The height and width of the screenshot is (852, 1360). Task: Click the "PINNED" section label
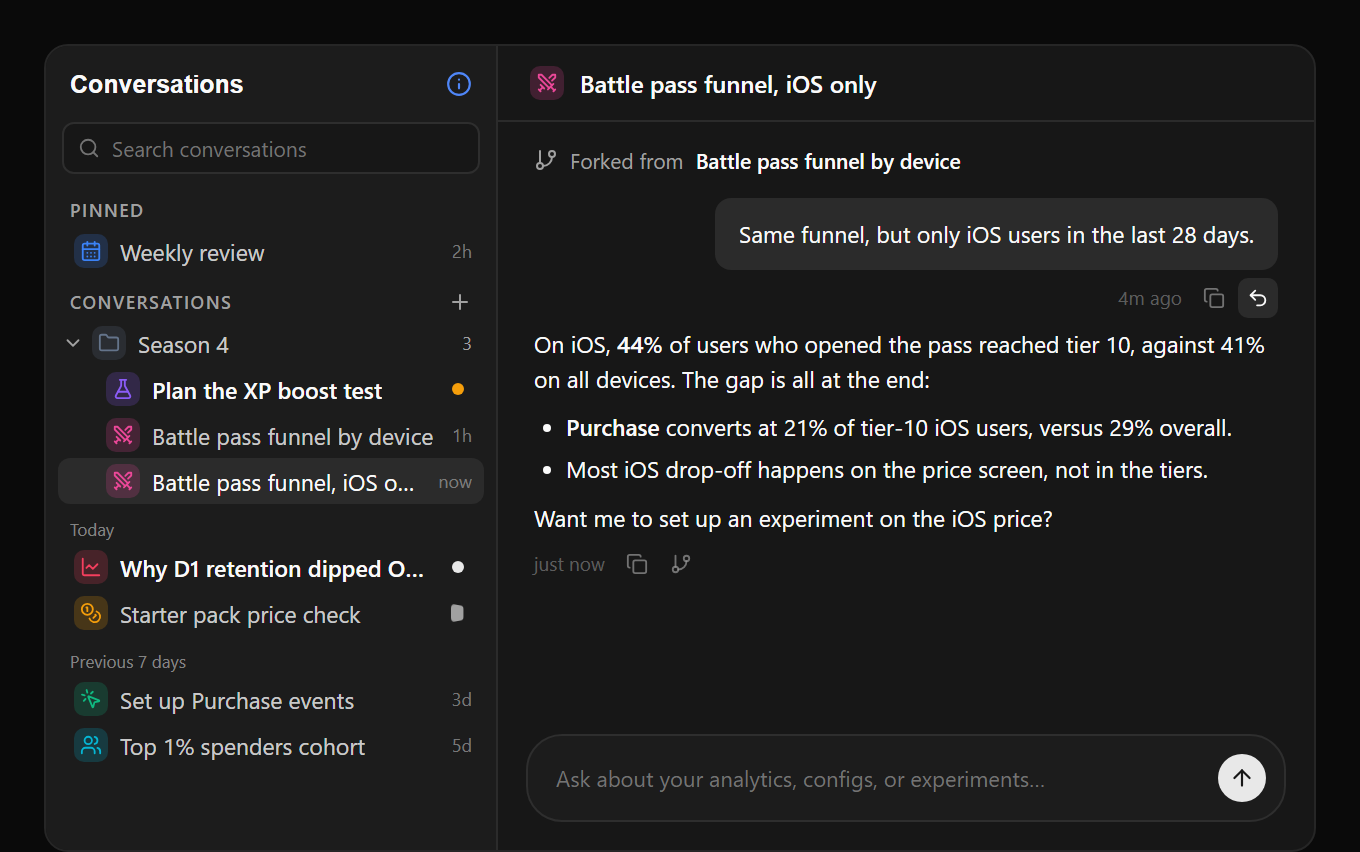pyautogui.click(x=107, y=211)
